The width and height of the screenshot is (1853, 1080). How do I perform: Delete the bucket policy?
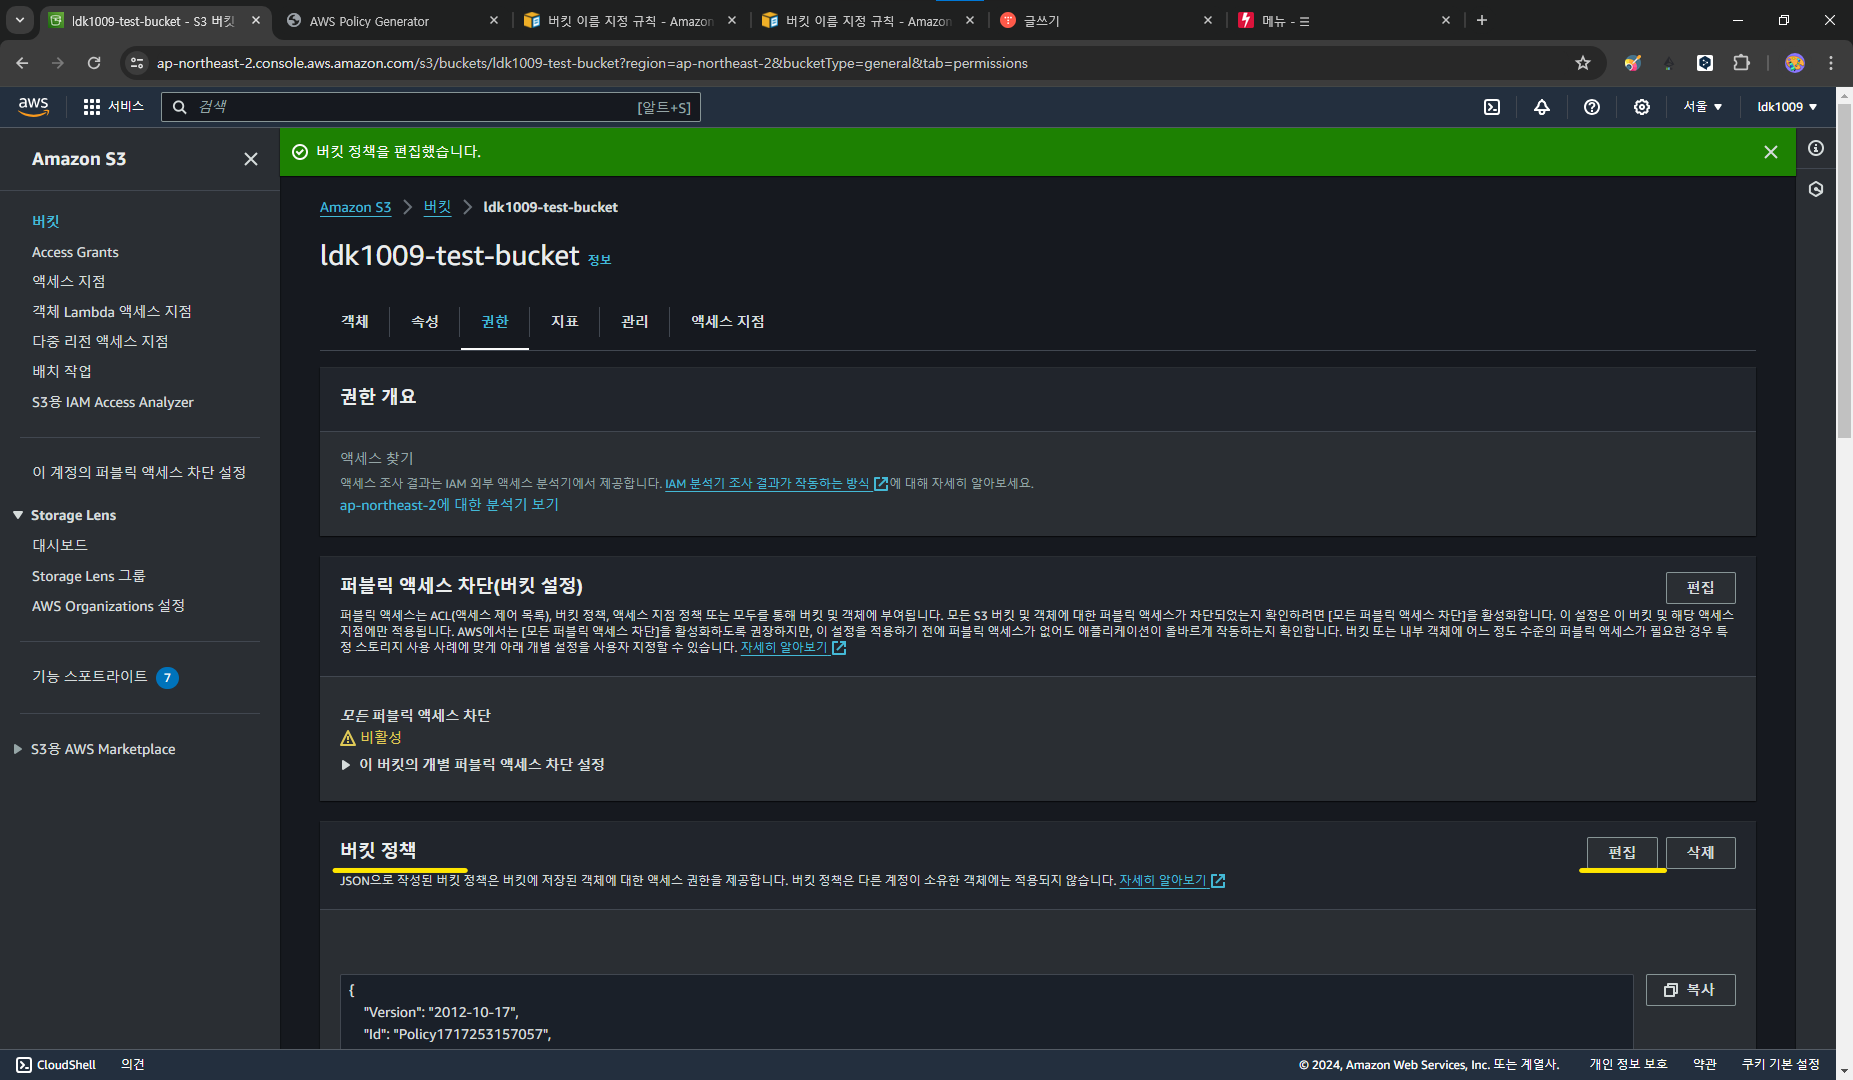click(1700, 853)
